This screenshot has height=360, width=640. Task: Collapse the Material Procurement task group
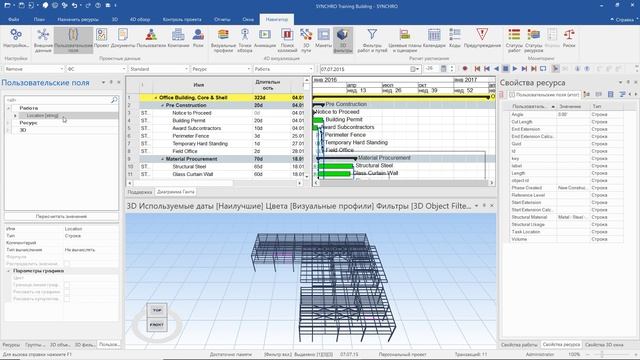pyautogui.click(x=162, y=159)
